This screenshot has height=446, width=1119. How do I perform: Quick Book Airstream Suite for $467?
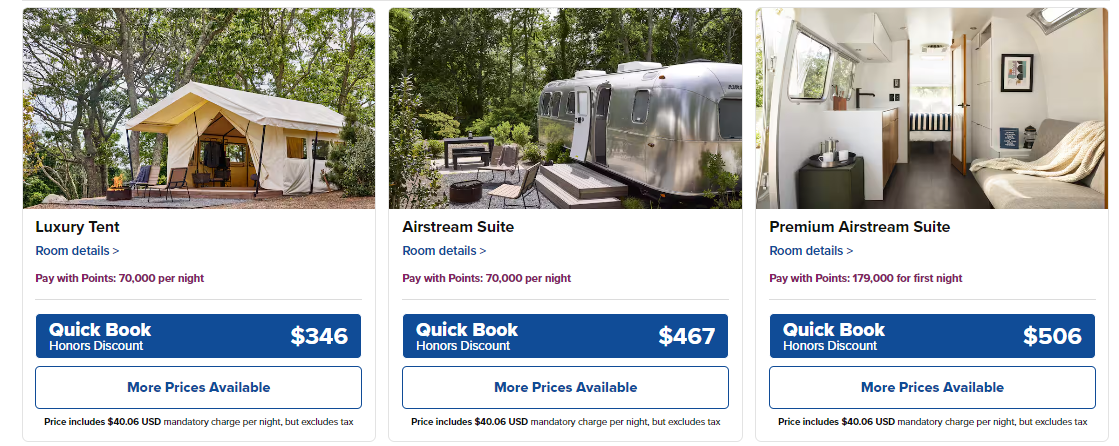click(x=565, y=336)
